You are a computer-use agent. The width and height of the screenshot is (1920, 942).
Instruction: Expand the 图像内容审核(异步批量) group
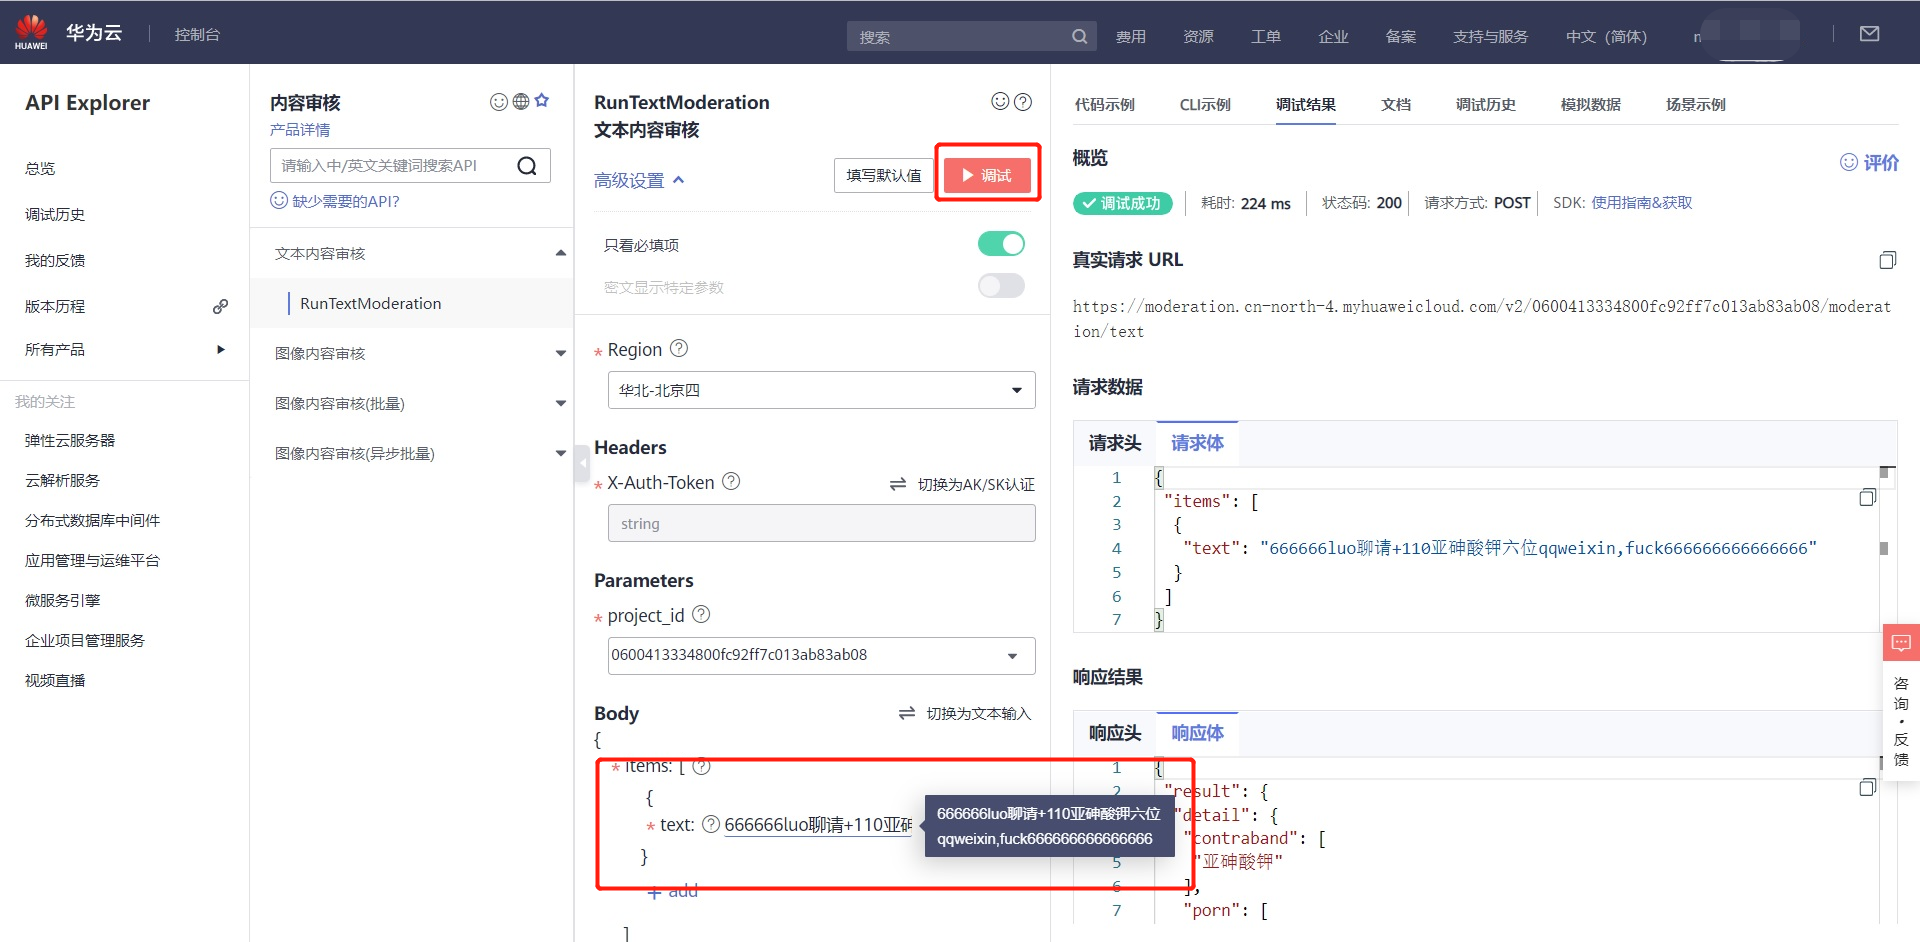point(560,453)
